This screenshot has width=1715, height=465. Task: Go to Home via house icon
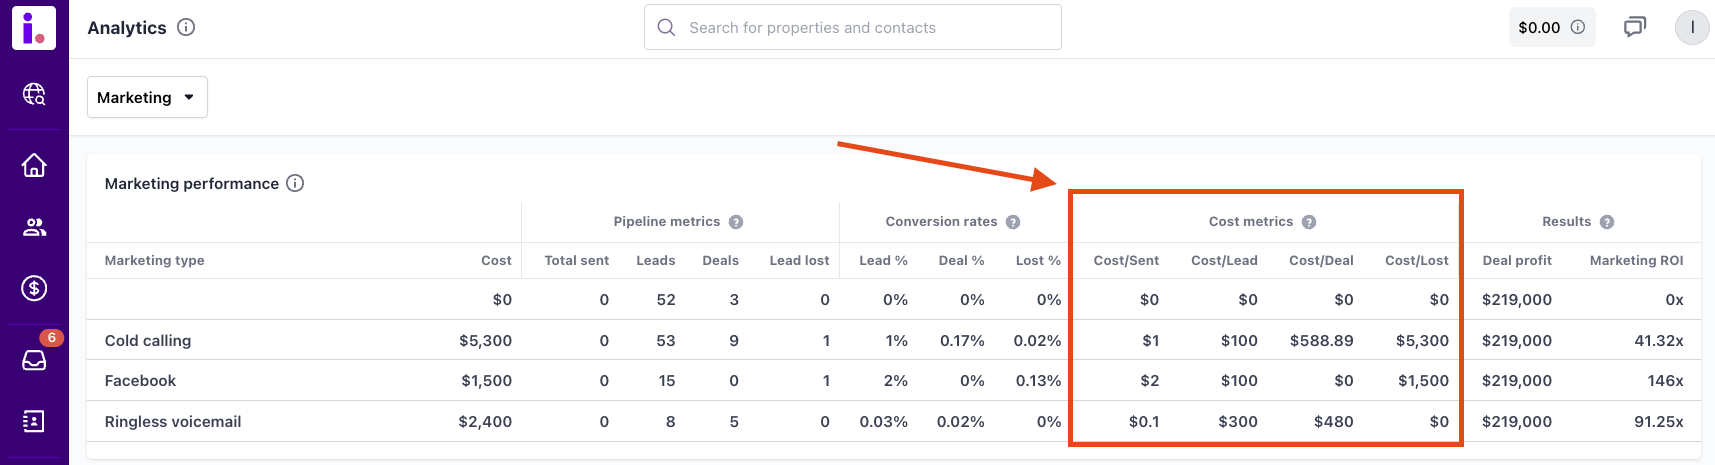tap(34, 165)
